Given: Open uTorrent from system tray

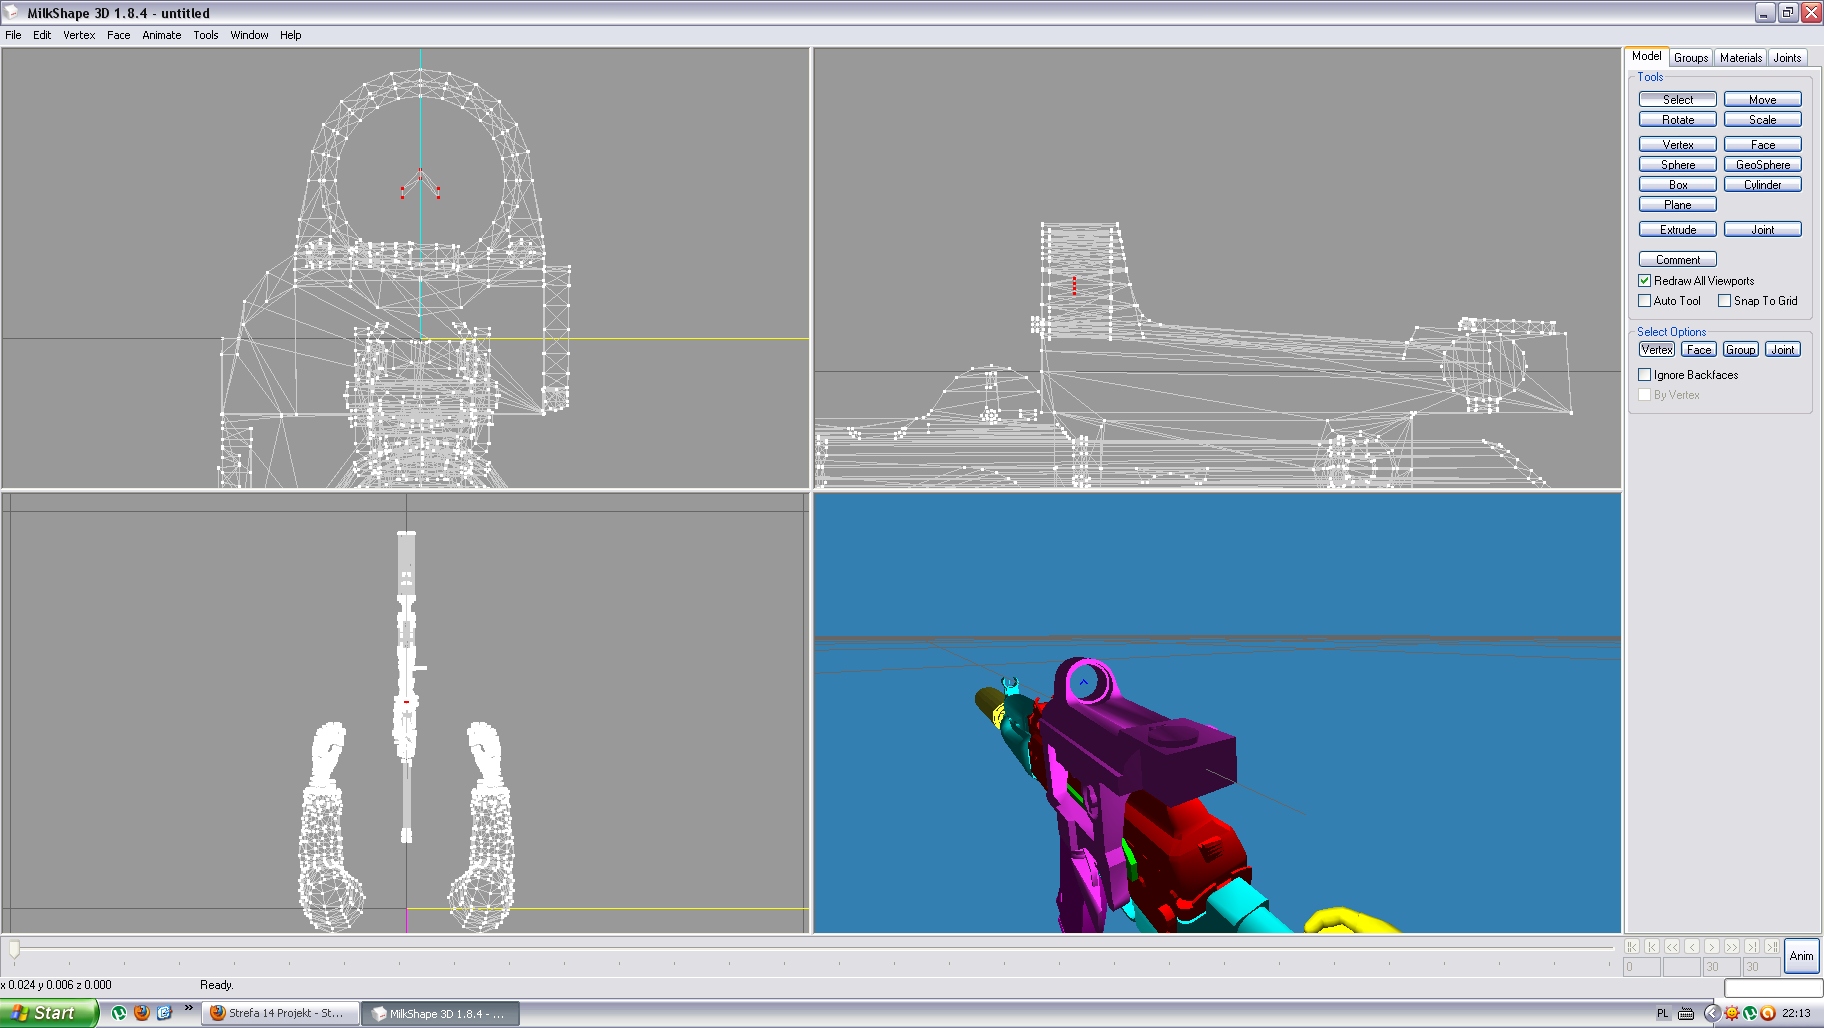Looking at the screenshot, I should pos(1750,1013).
